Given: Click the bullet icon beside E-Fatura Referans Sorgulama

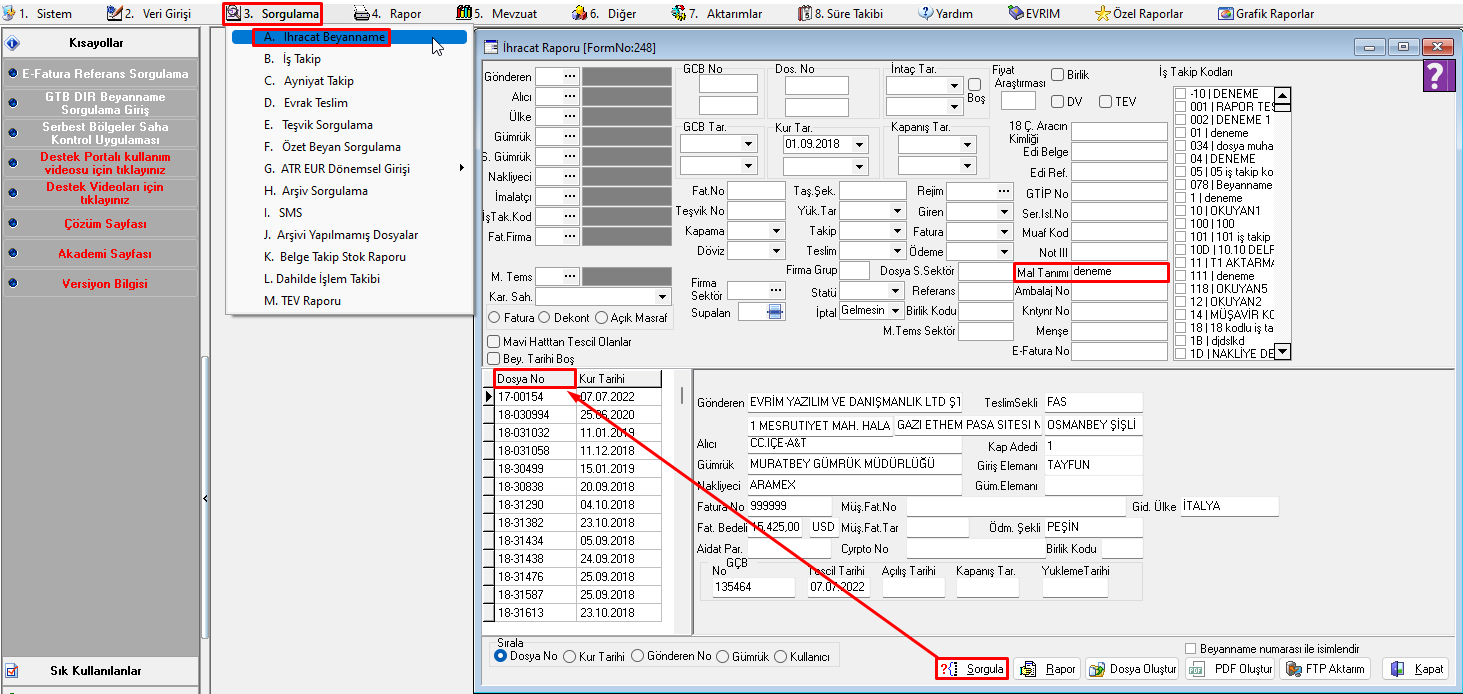Looking at the screenshot, I should click(x=12, y=75).
